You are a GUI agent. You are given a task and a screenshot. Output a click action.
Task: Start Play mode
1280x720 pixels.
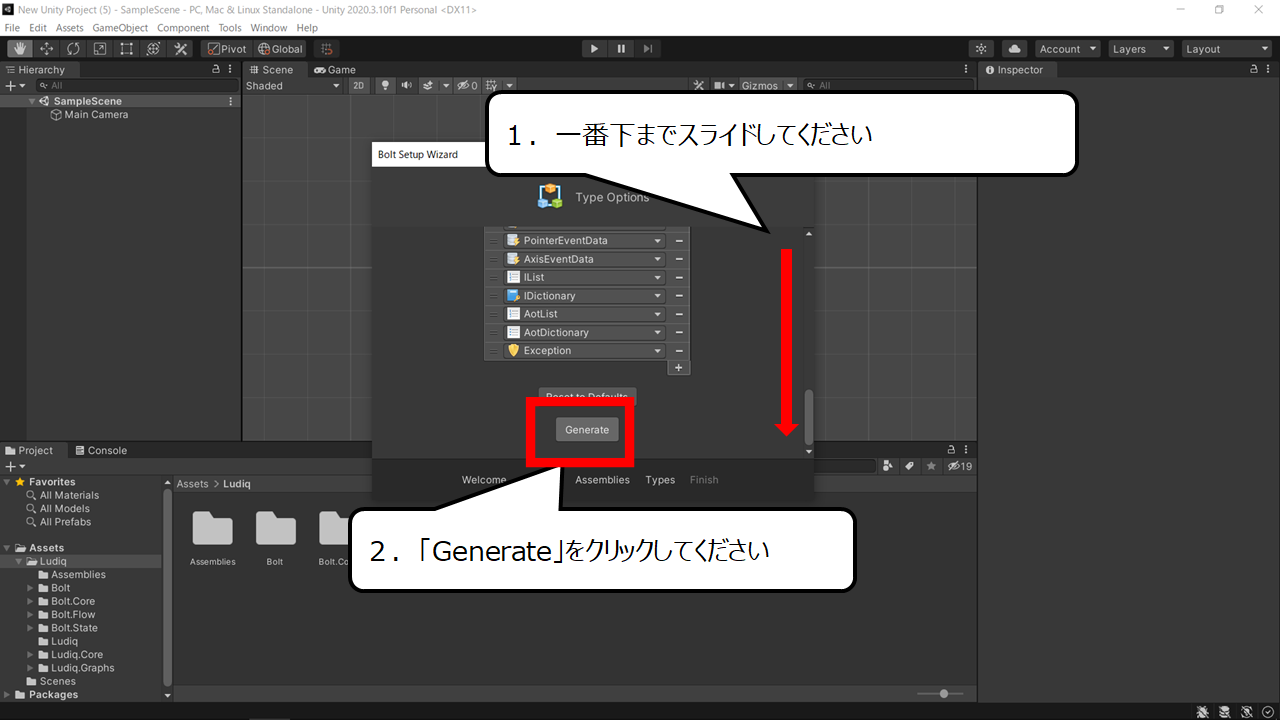[x=594, y=49]
